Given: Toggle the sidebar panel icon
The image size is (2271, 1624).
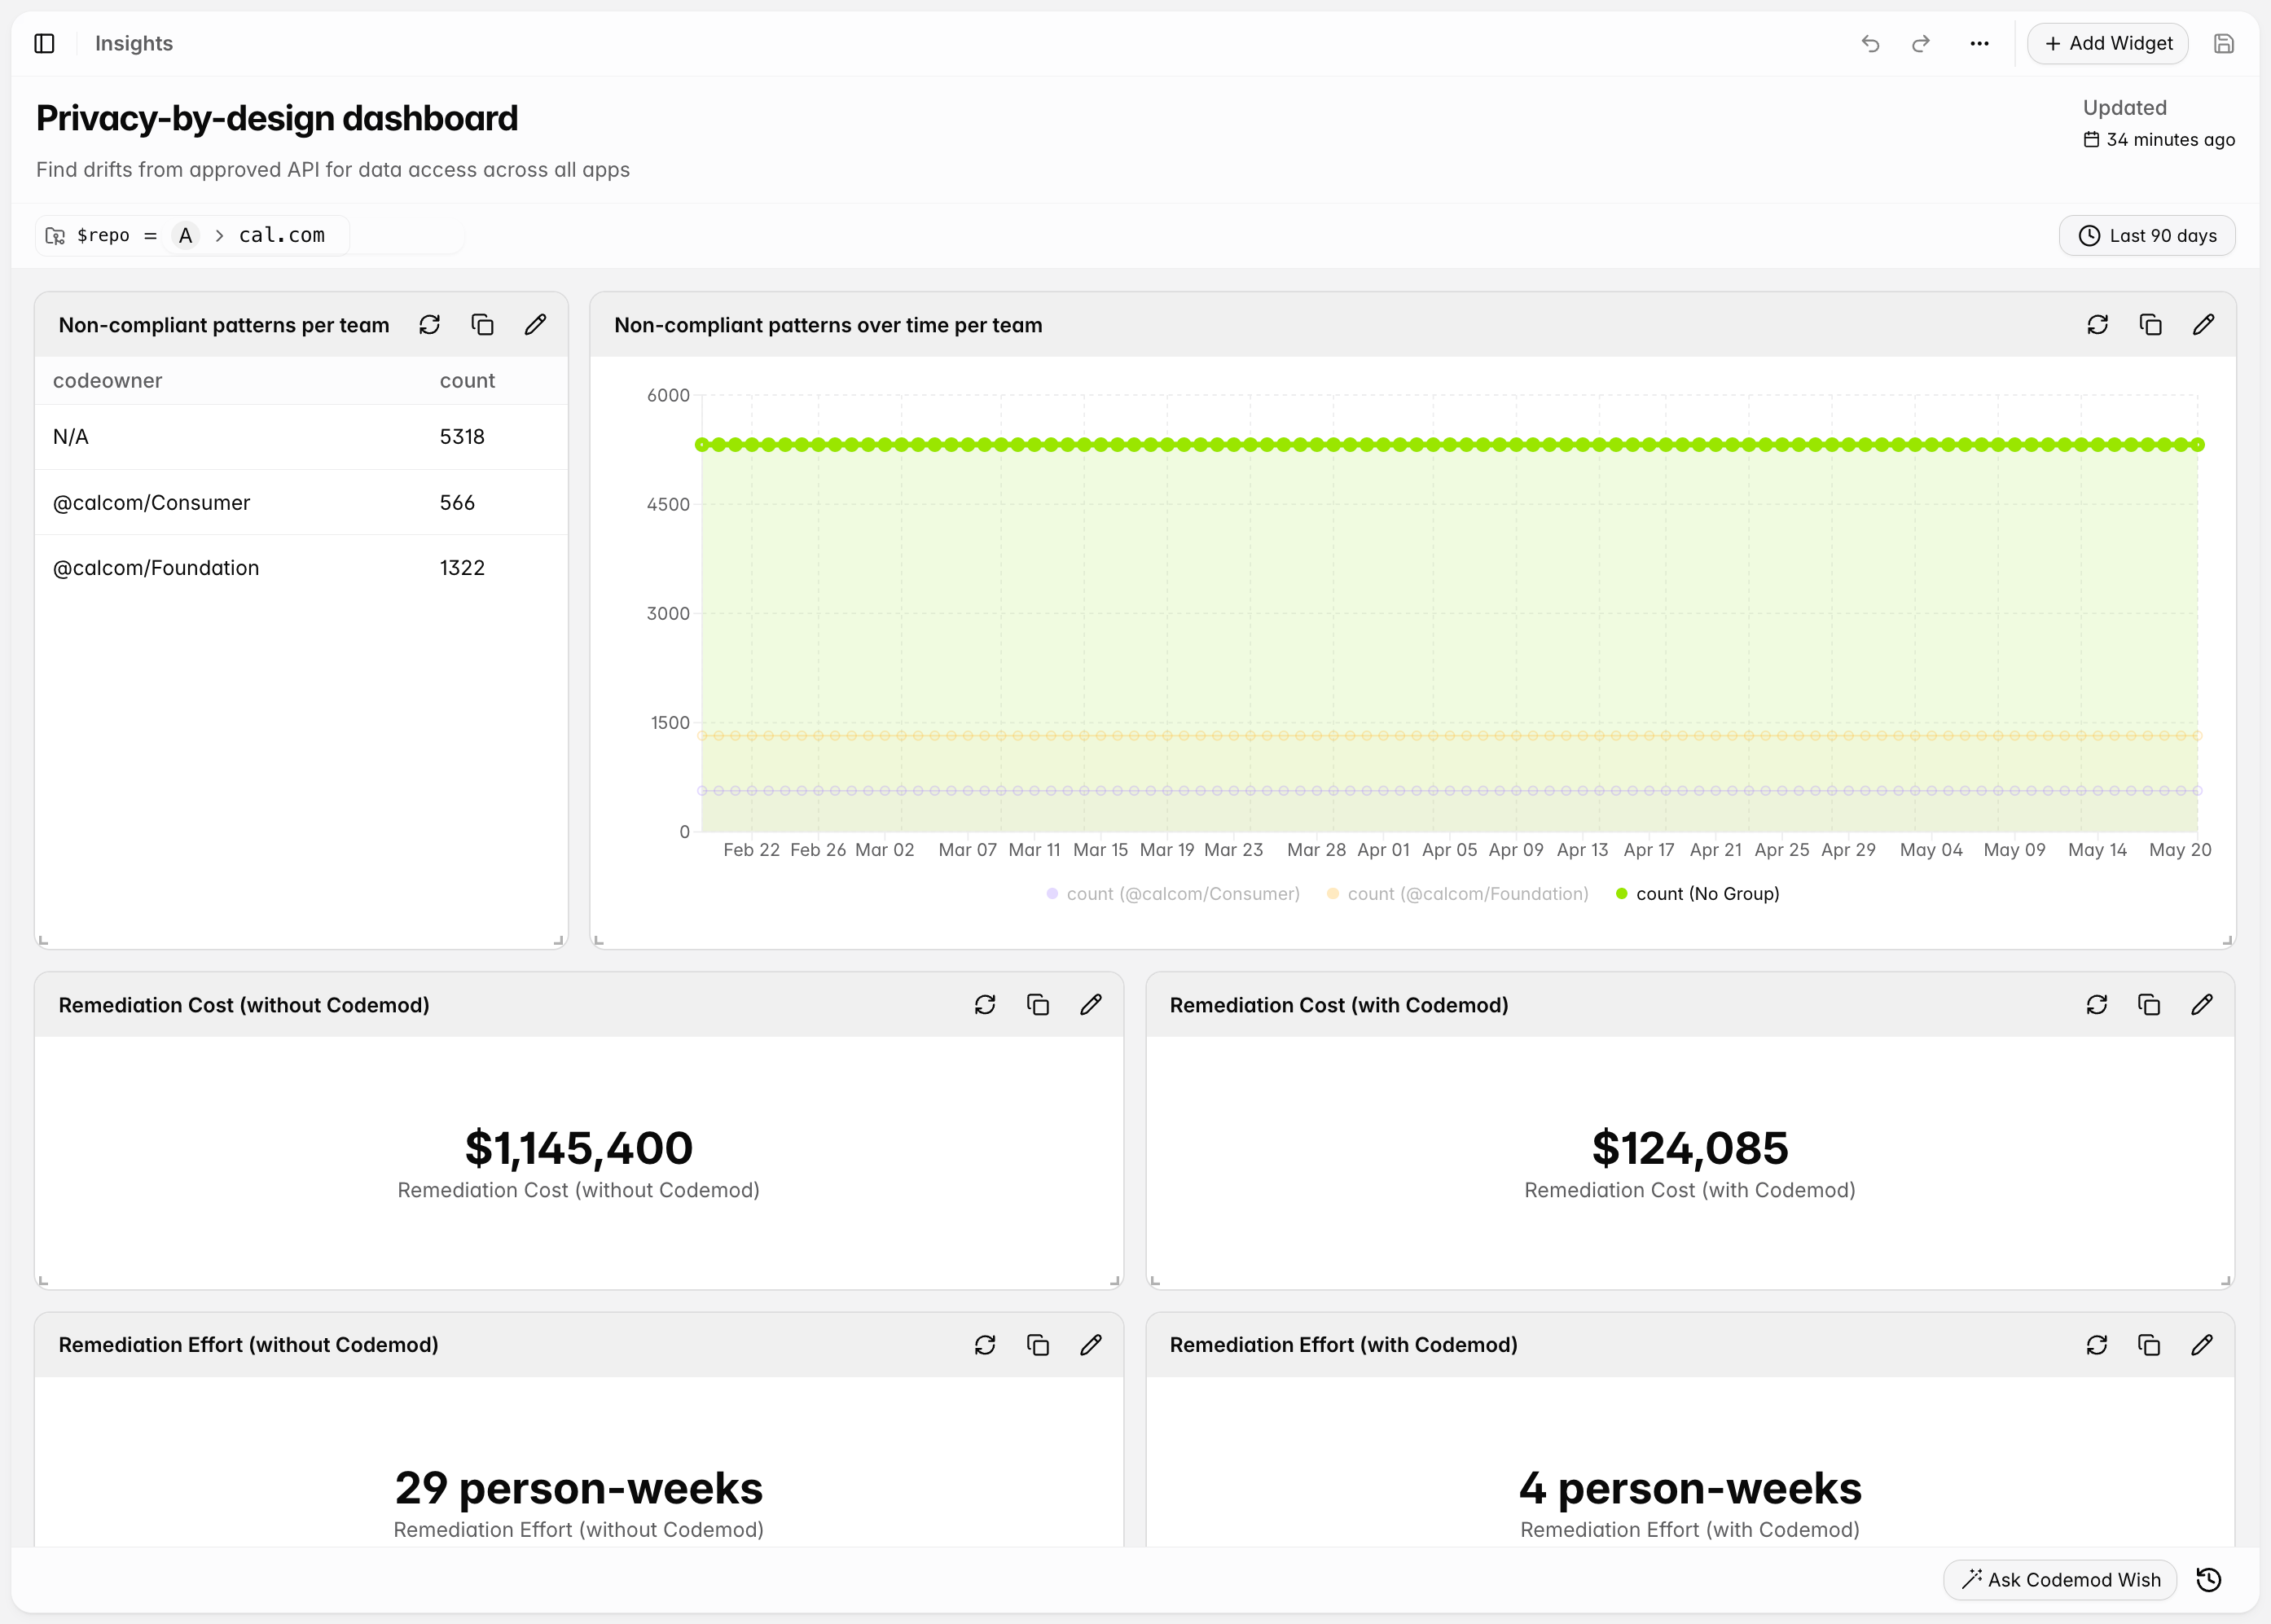Looking at the screenshot, I should click(x=44, y=43).
